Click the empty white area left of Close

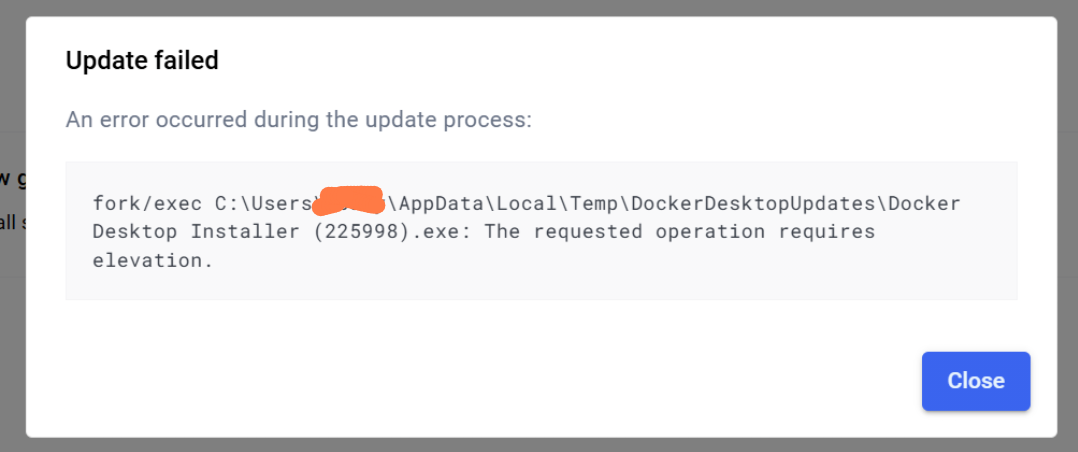click(481, 381)
